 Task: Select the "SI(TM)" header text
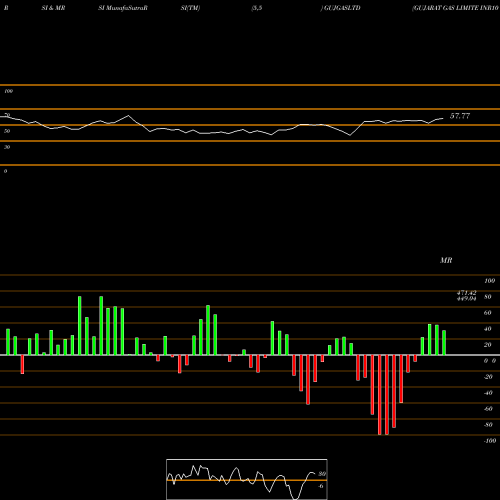pos(190,8)
